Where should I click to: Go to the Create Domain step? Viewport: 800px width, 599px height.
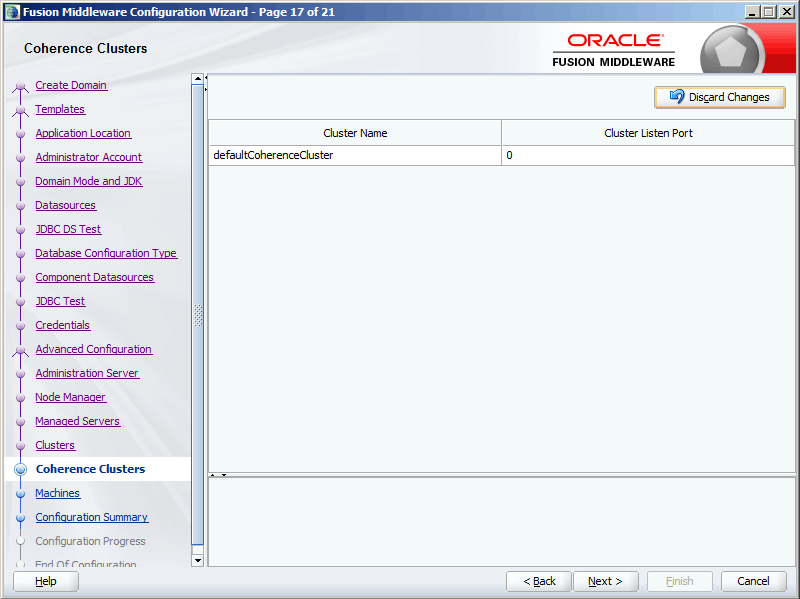(71, 85)
